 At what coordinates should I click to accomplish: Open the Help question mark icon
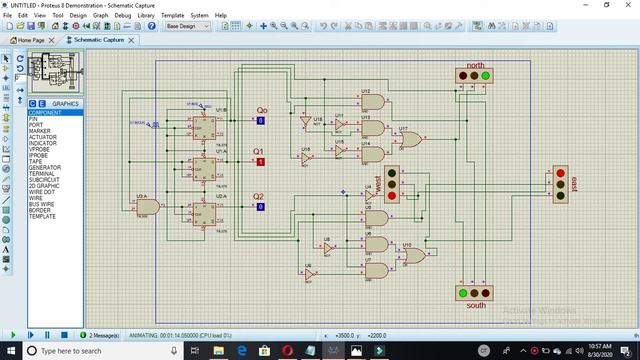151,26
